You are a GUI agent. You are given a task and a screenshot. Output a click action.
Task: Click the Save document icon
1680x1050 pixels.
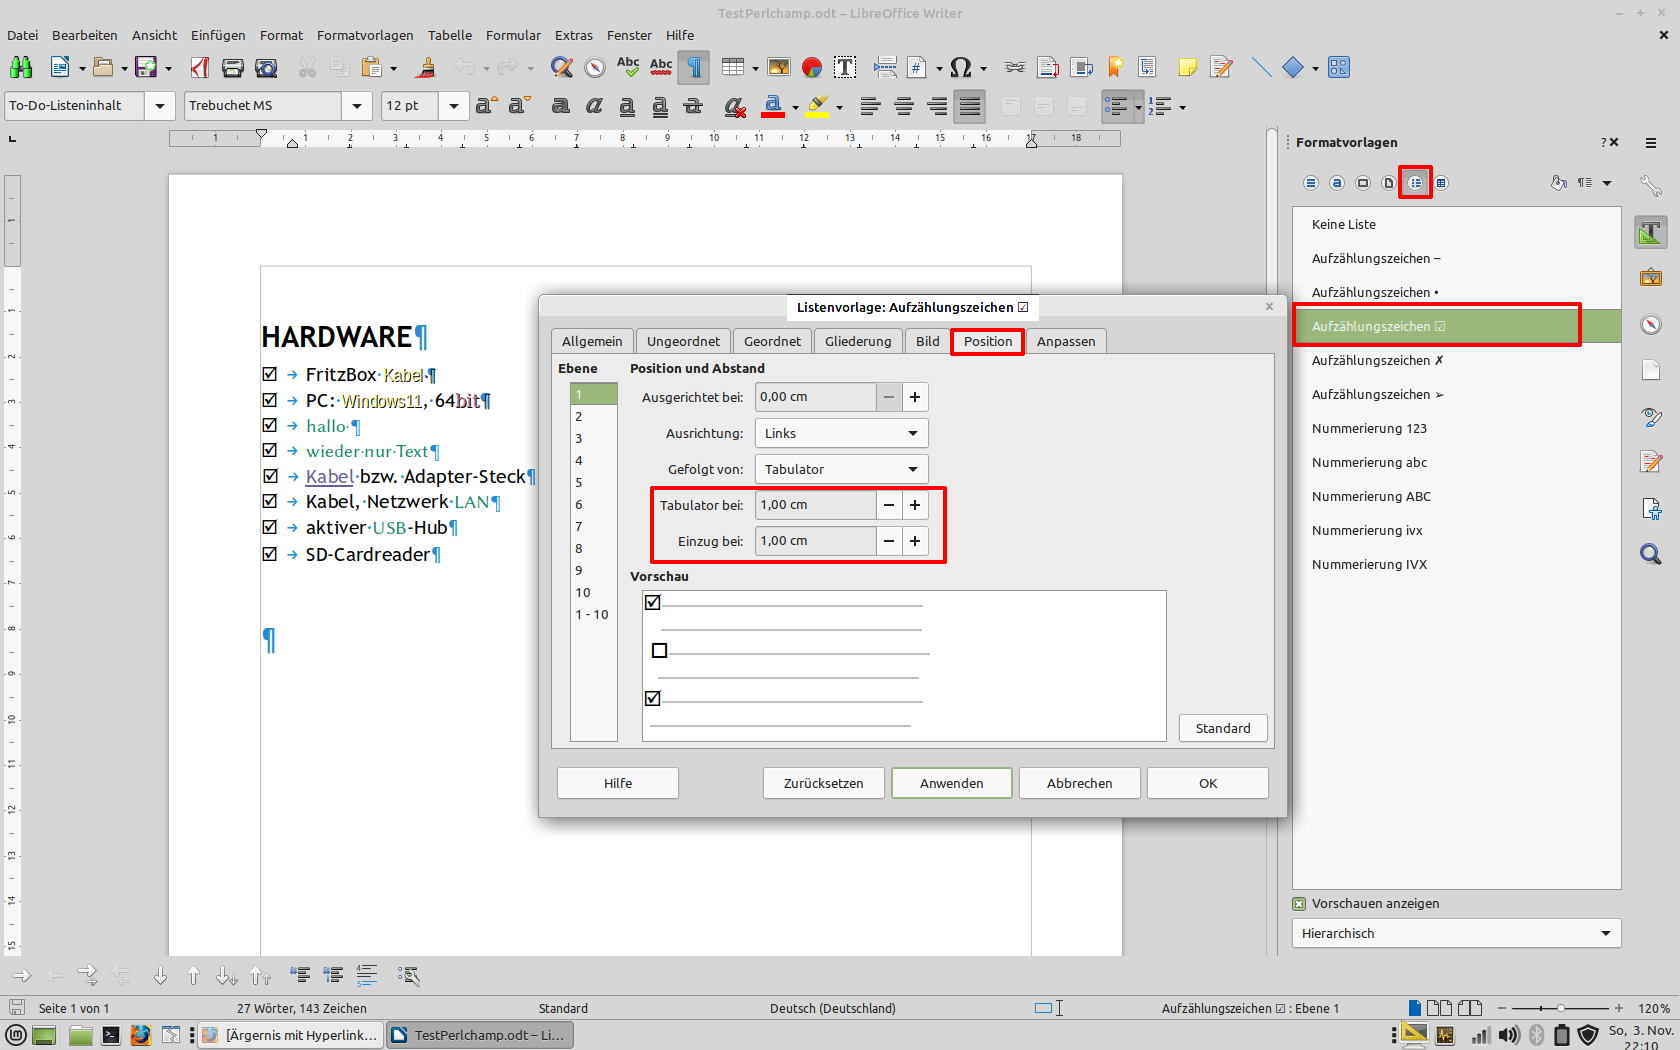(x=146, y=67)
